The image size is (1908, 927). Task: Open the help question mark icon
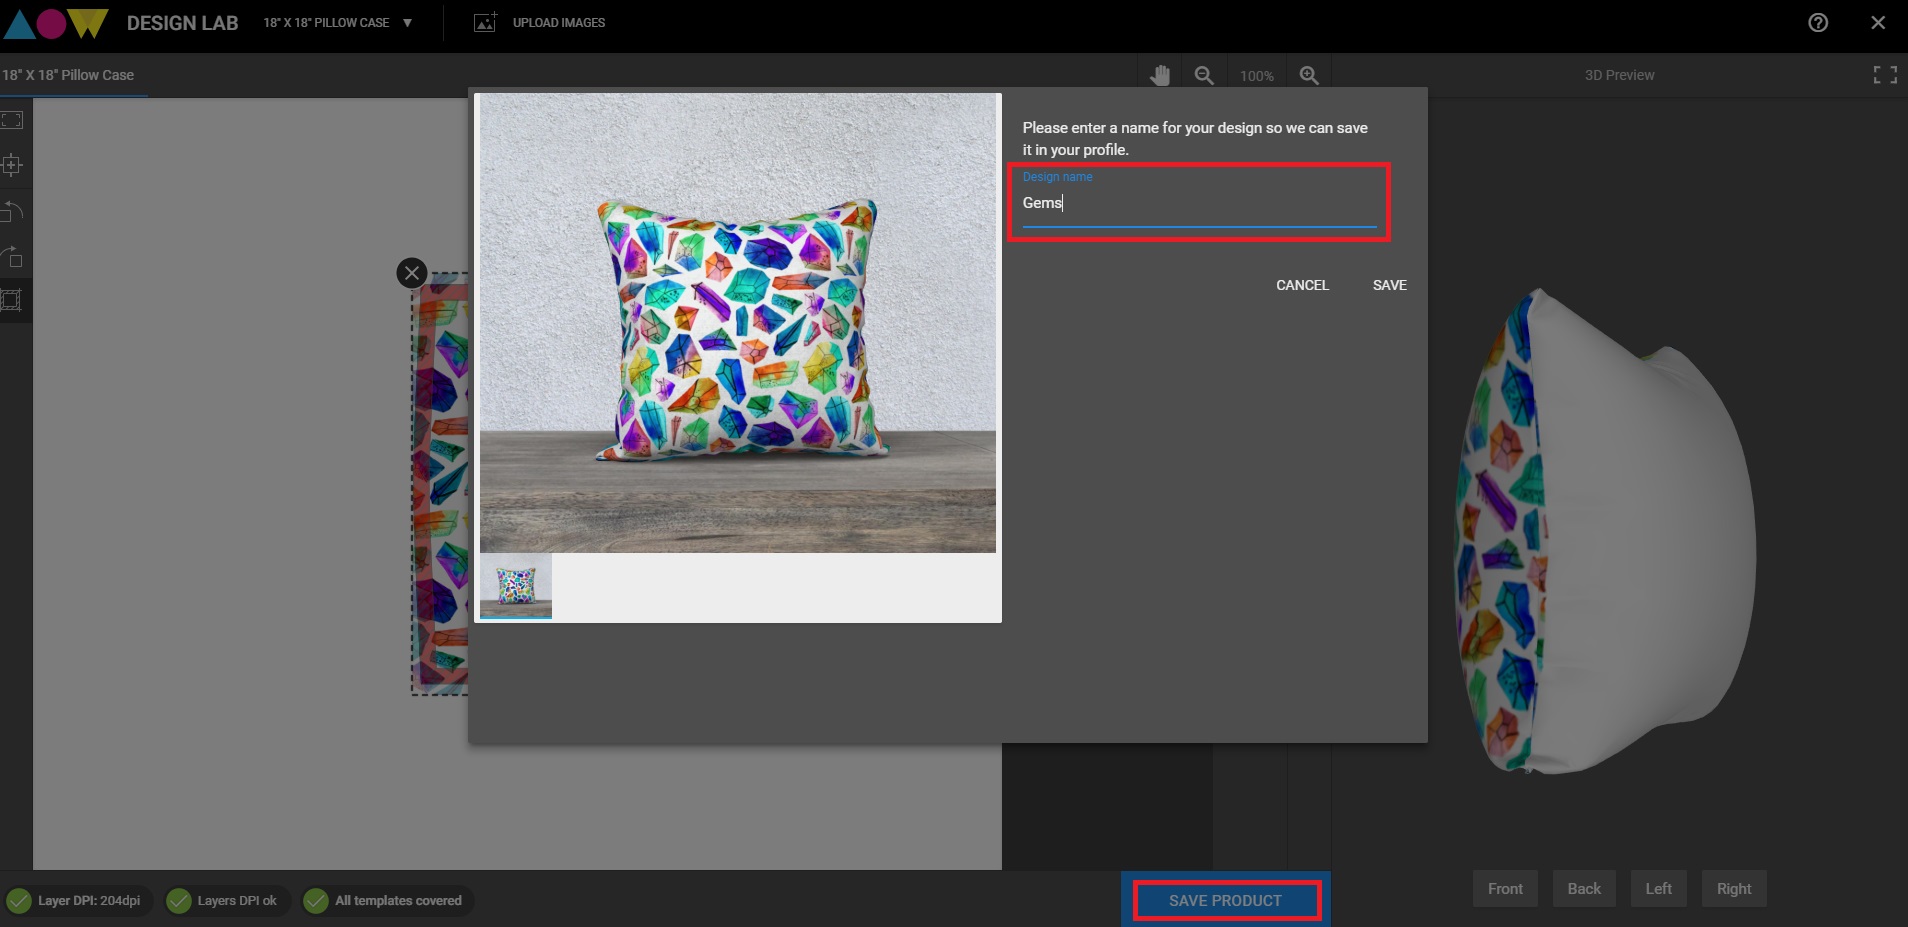pos(1818,22)
